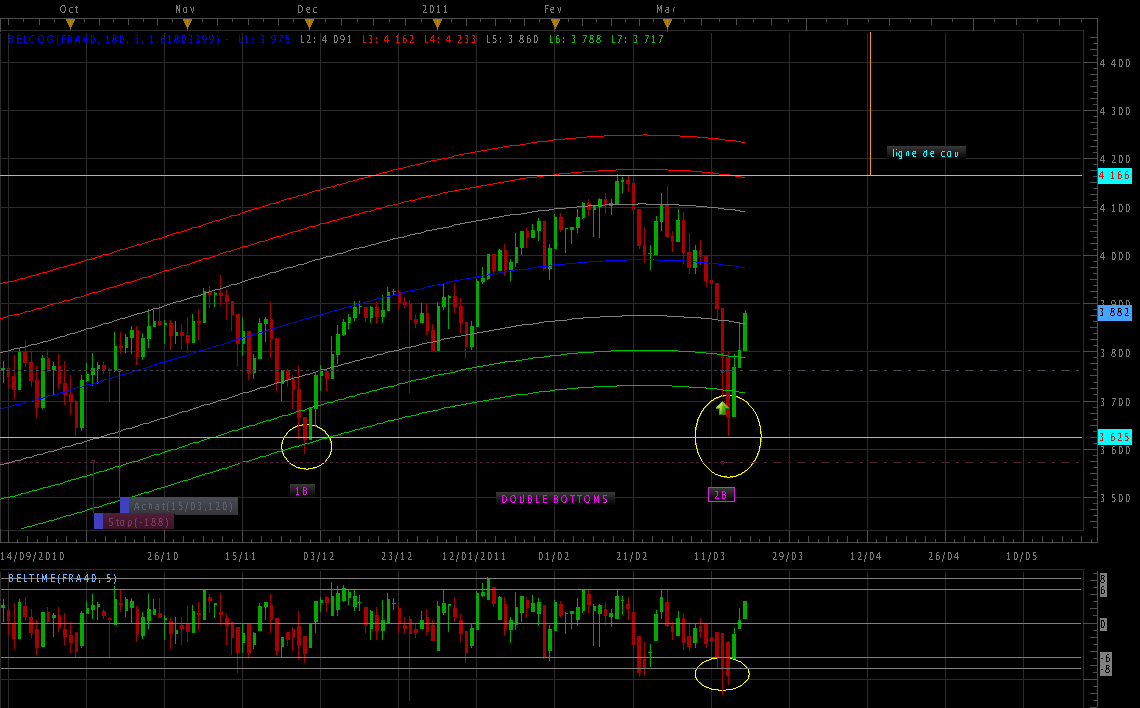Click the Oct month marker triangle
The height and width of the screenshot is (708, 1140).
click(70, 23)
